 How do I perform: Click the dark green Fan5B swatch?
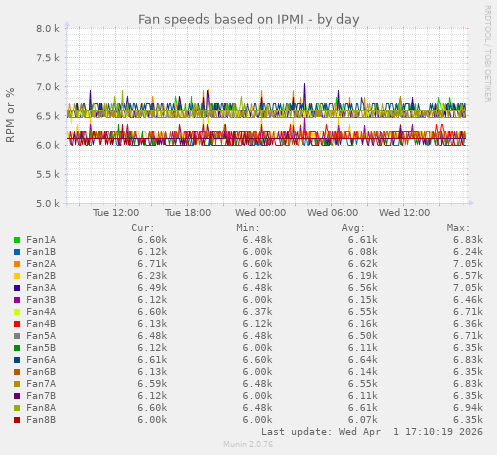pos(17,348)
